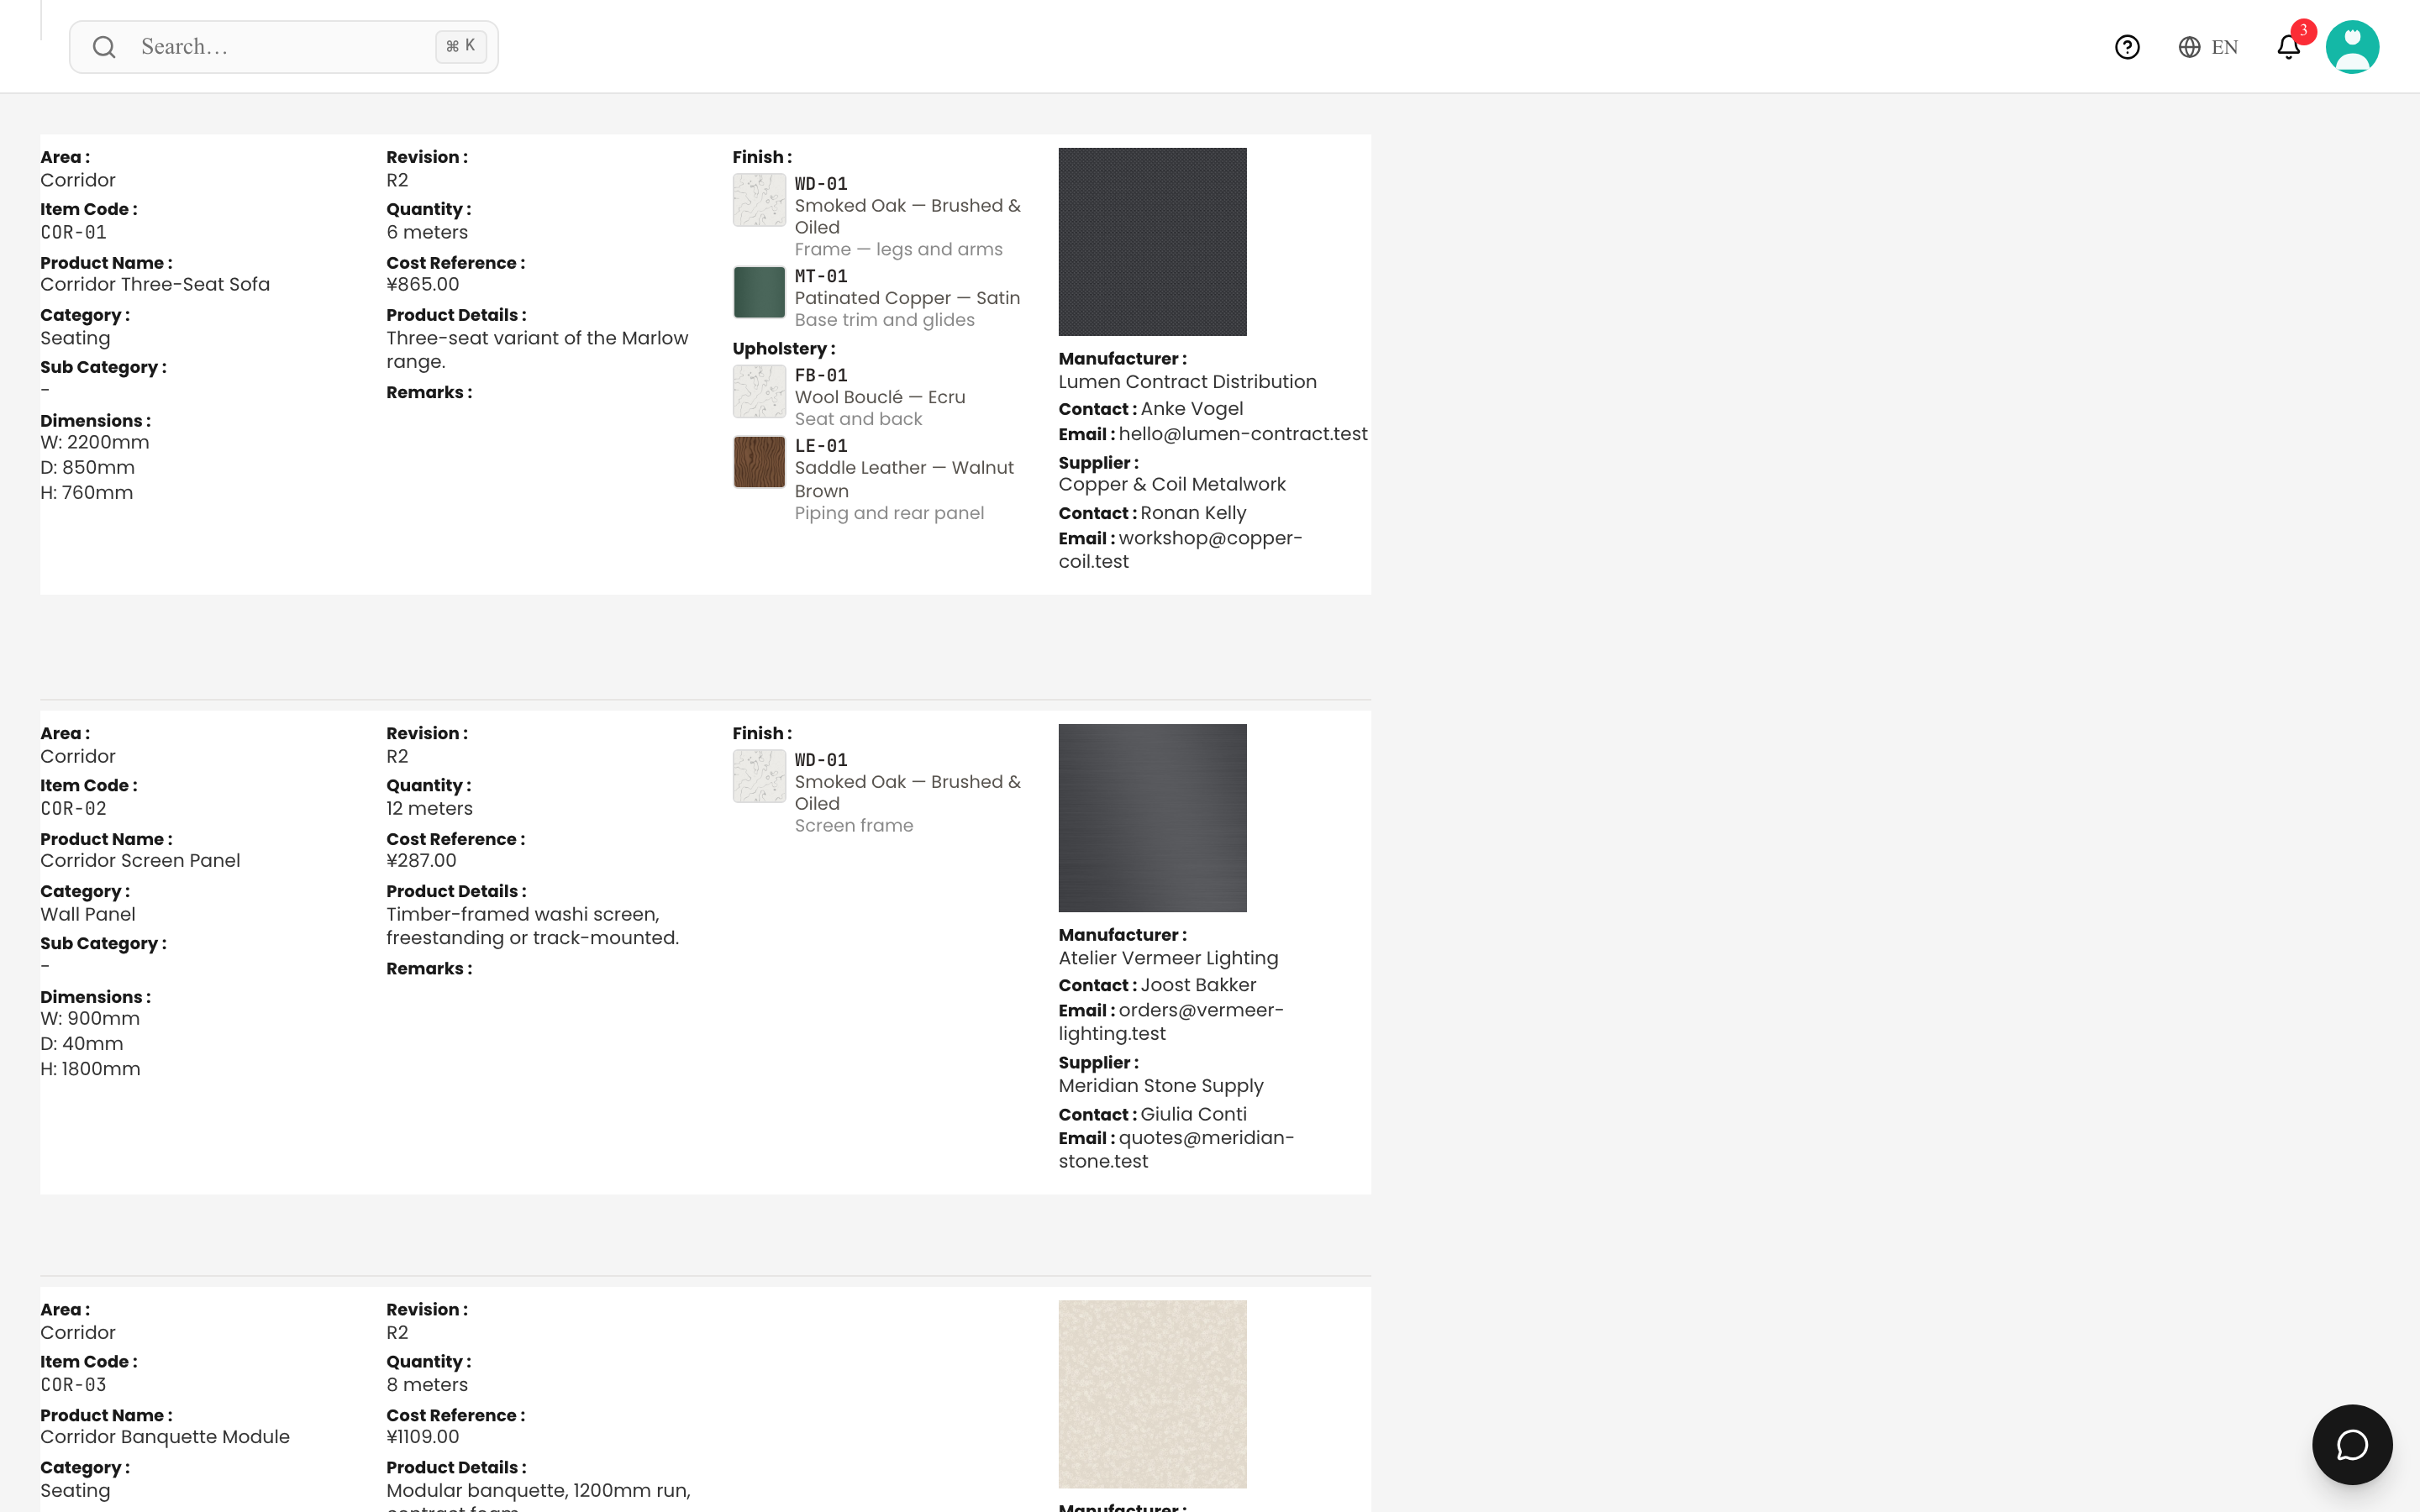
Task: Click the dimension H: 1800mm
Action: coord(90,1069)
